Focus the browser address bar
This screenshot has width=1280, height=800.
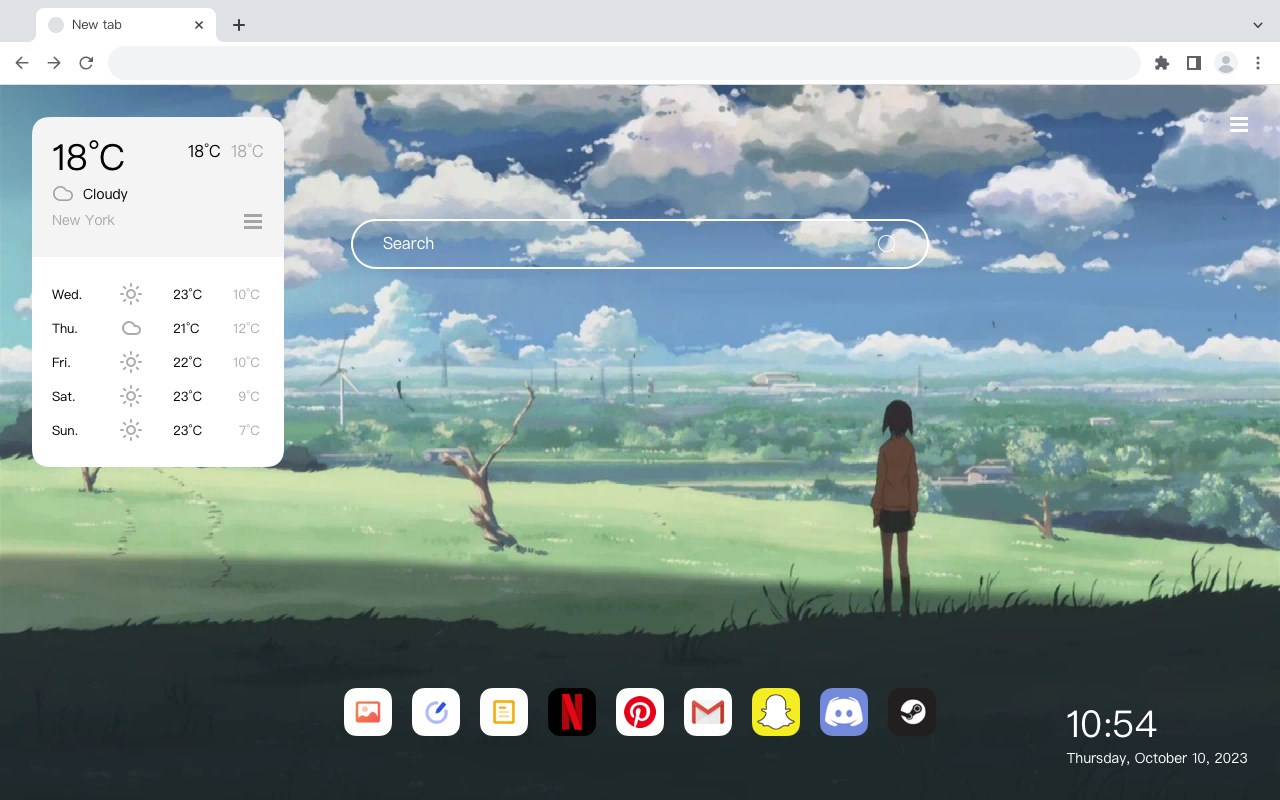(624, 63)
